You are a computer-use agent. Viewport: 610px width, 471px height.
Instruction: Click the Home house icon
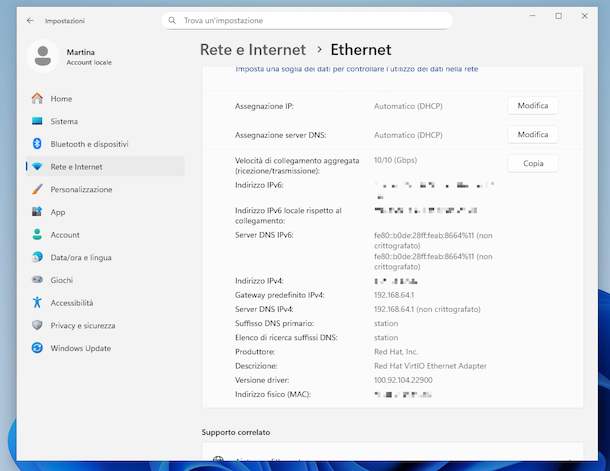click(37, 98)
